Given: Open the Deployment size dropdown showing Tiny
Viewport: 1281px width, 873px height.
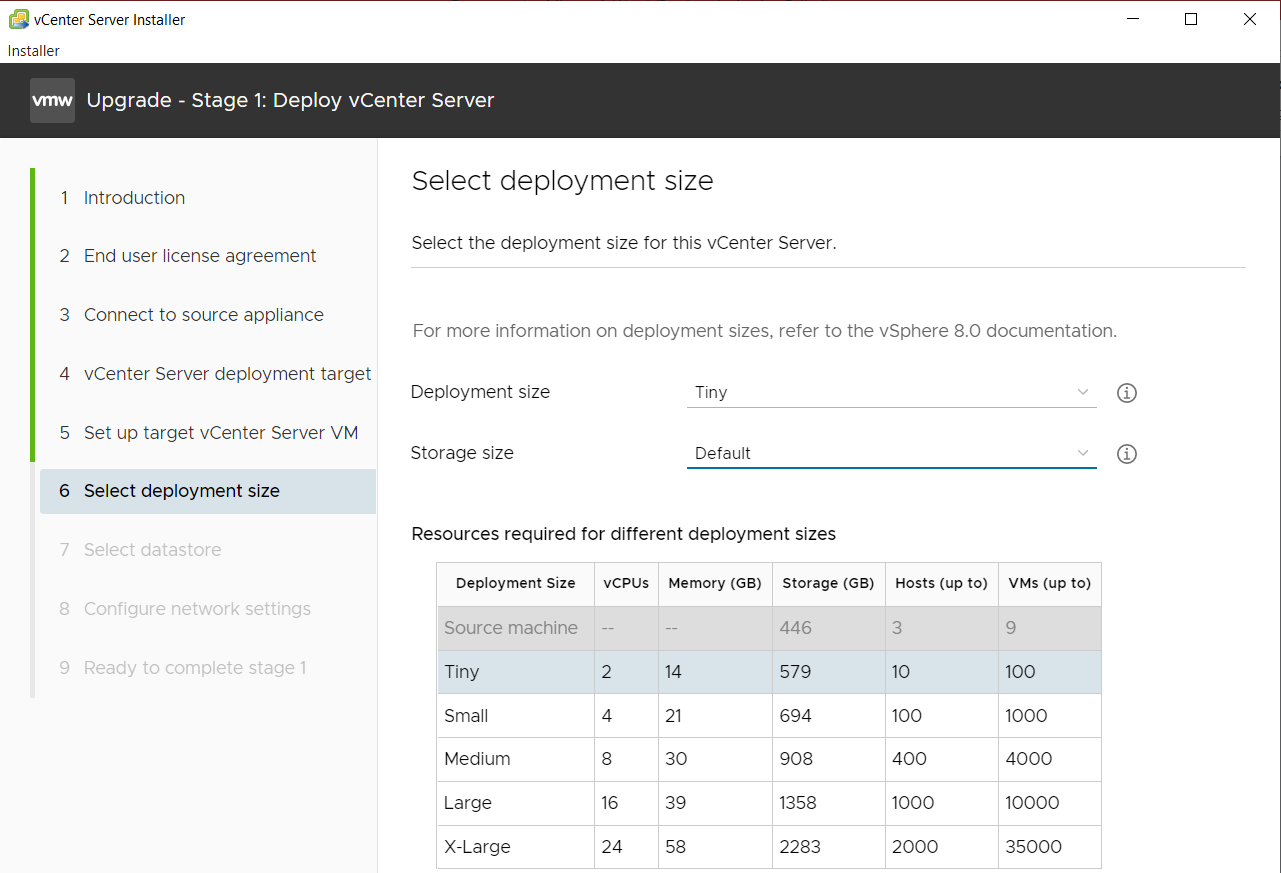Looking at the screenshot, I should coord(892,392).
